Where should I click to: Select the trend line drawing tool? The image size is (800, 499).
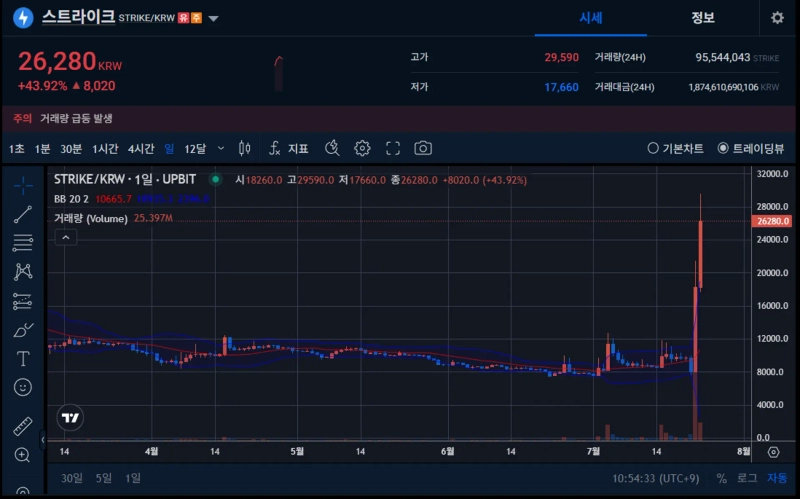point(23,214)
